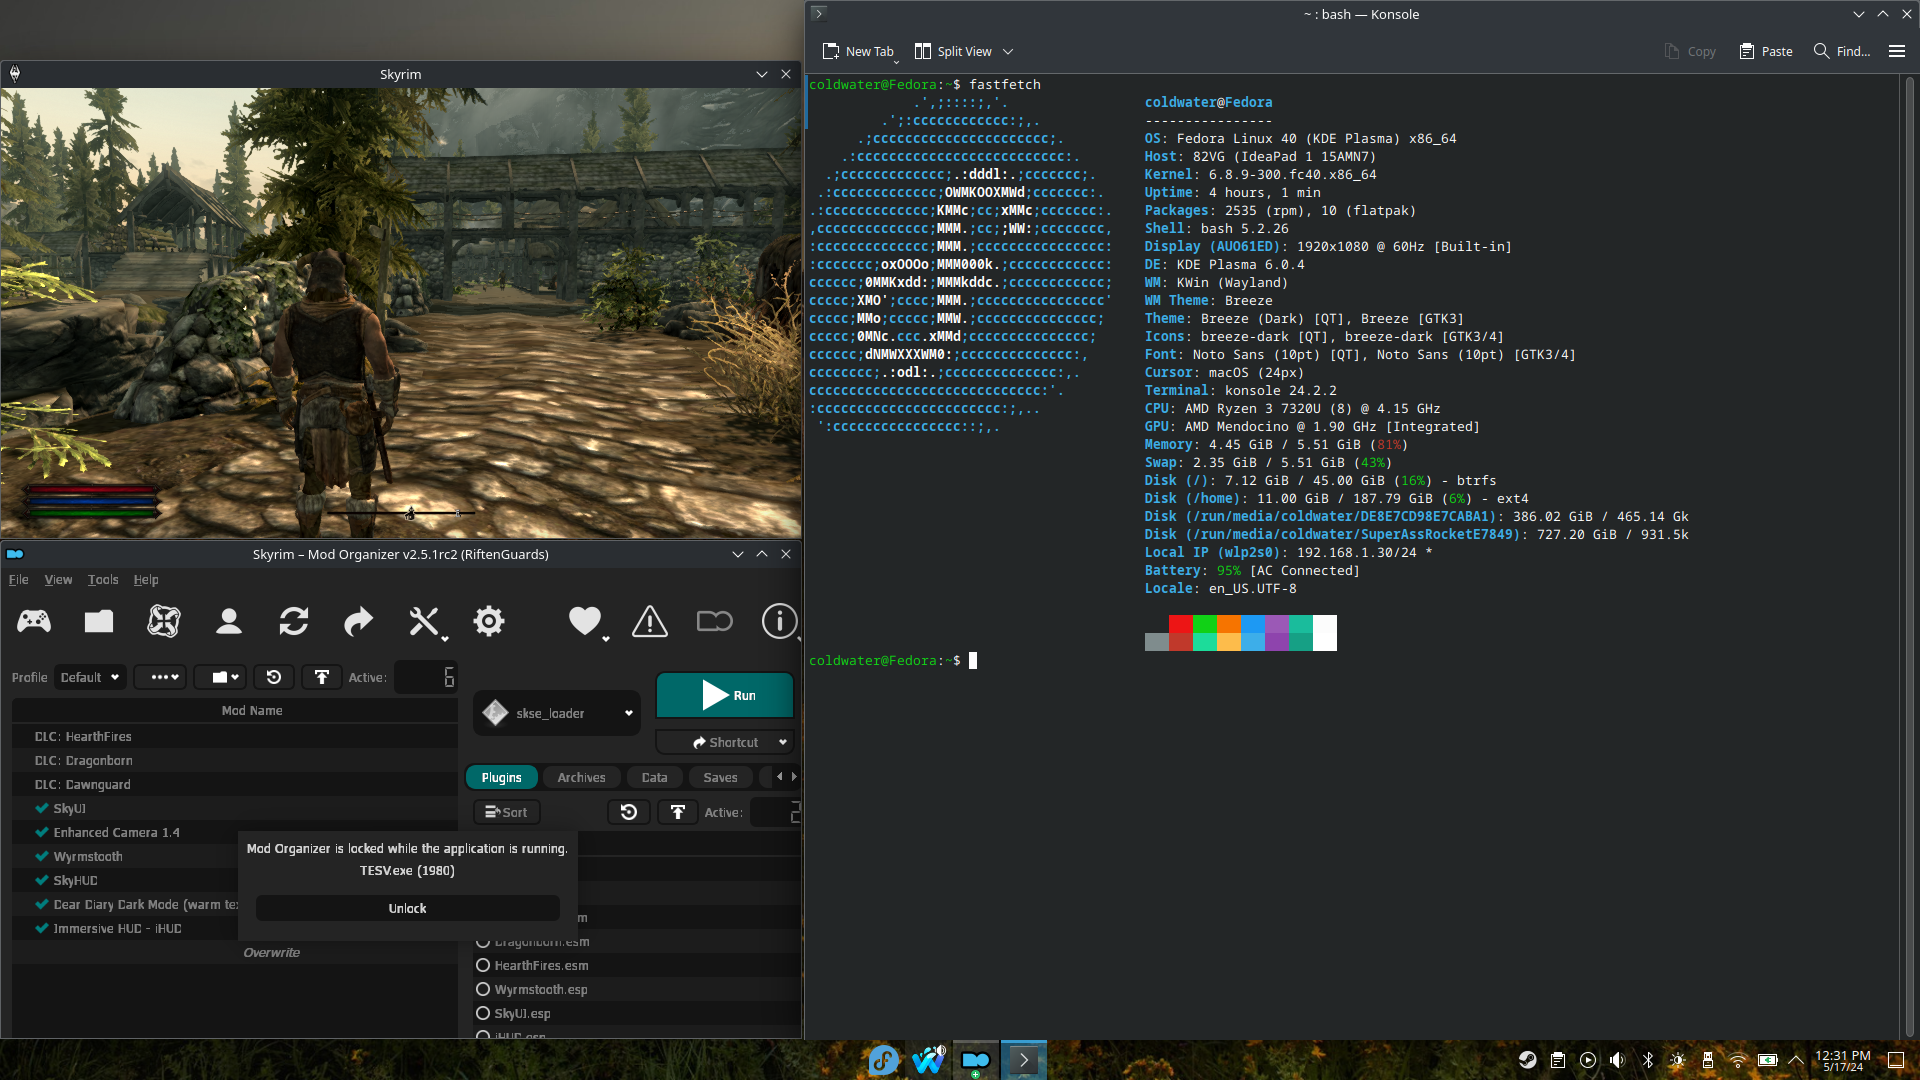
Task: Click Unlock button in locked dialog
Action: click(407, 908)
